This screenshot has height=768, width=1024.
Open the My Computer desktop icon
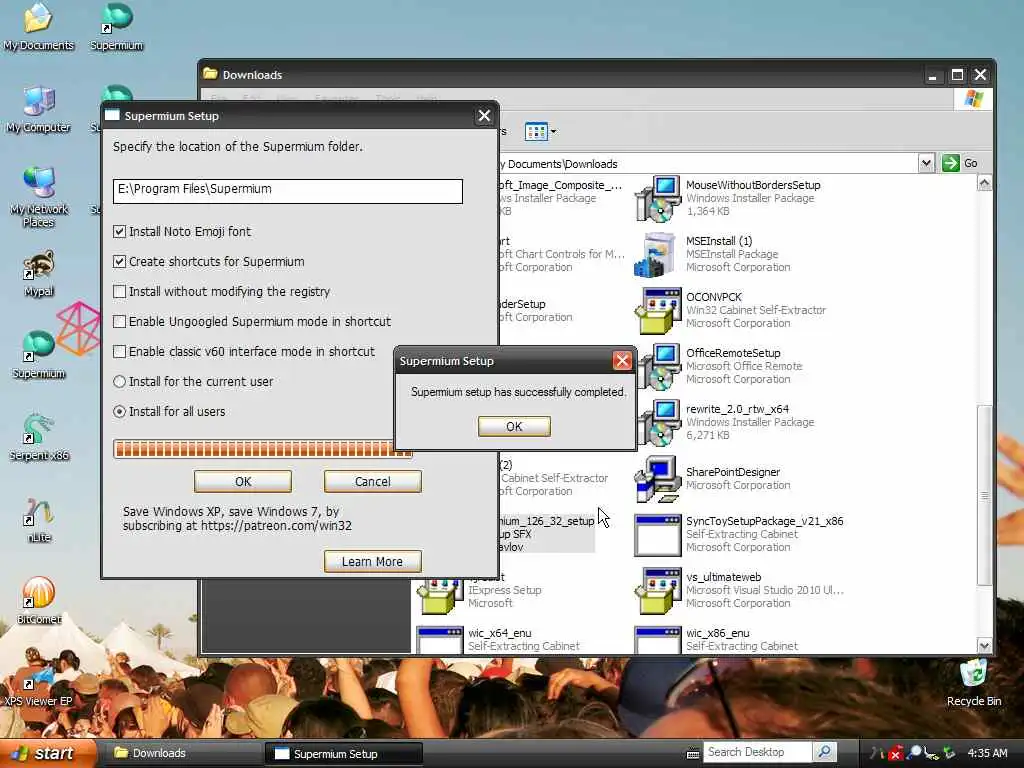point(38,109)
